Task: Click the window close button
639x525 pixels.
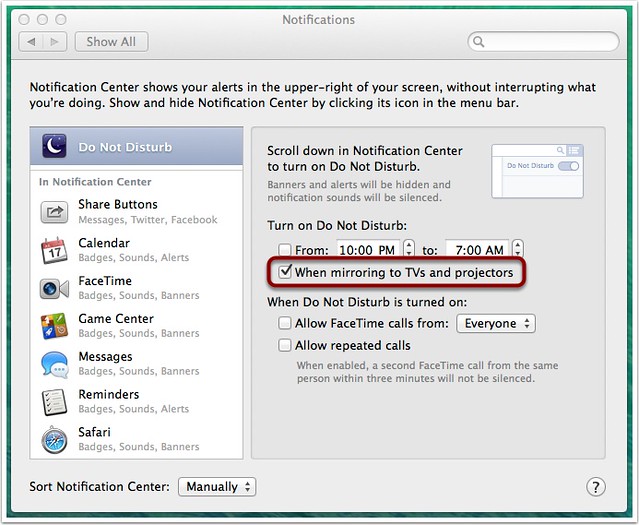Action: click(x=24, y=19)
